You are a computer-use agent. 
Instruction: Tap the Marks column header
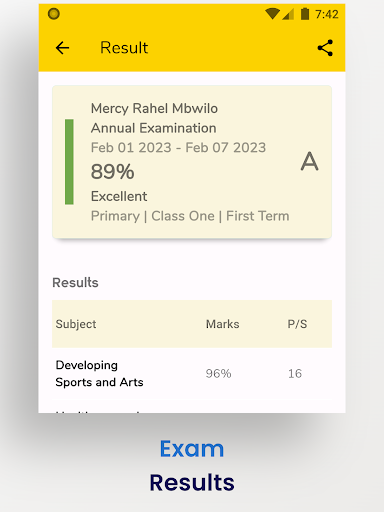coord(223,324)
